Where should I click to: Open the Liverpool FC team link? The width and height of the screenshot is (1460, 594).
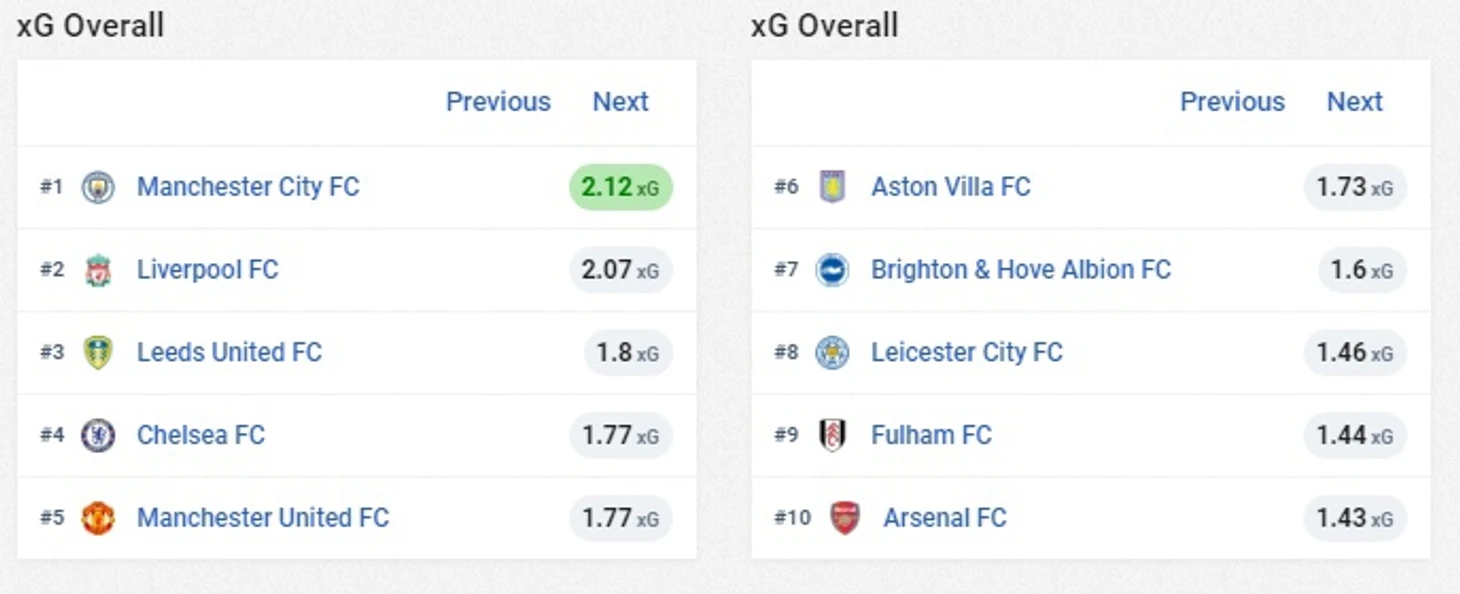click(x=208, y=270)
